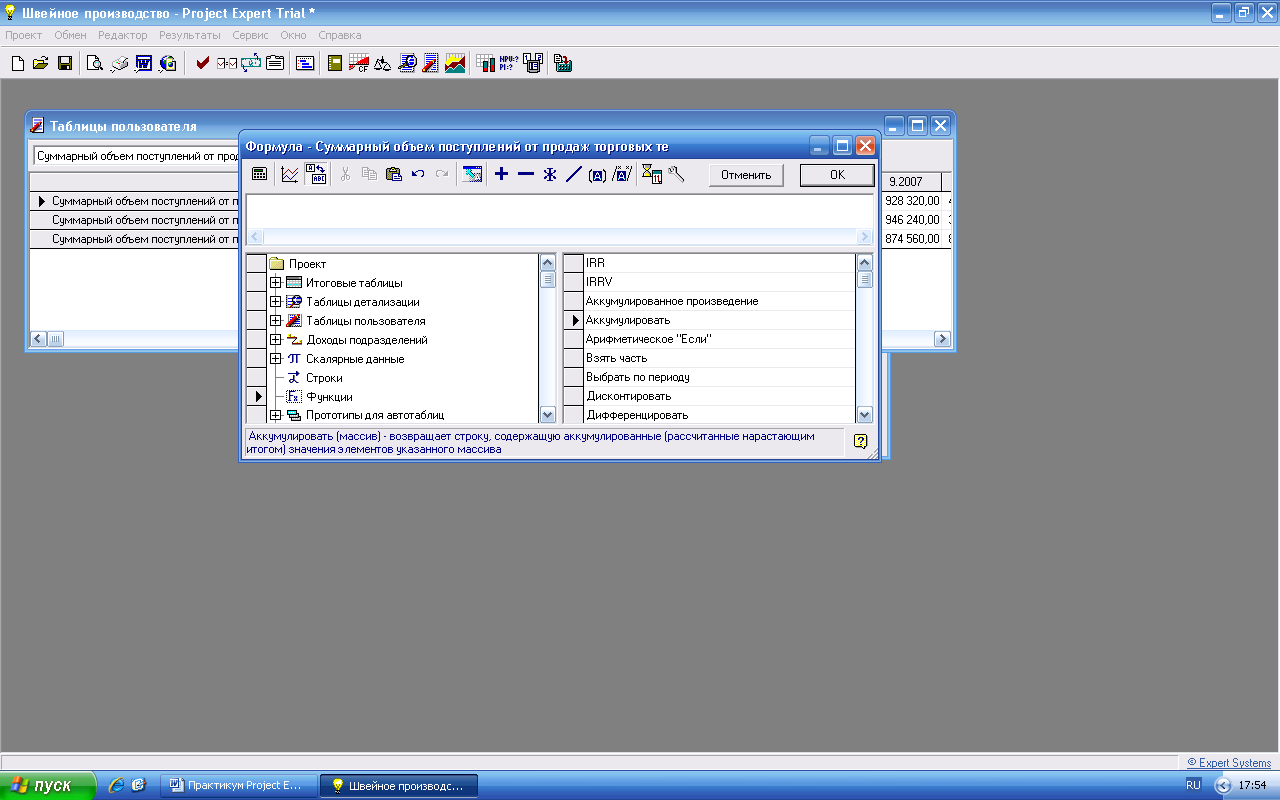
Task: Select the Строки tree item
Action: click(x=324, y=378)
